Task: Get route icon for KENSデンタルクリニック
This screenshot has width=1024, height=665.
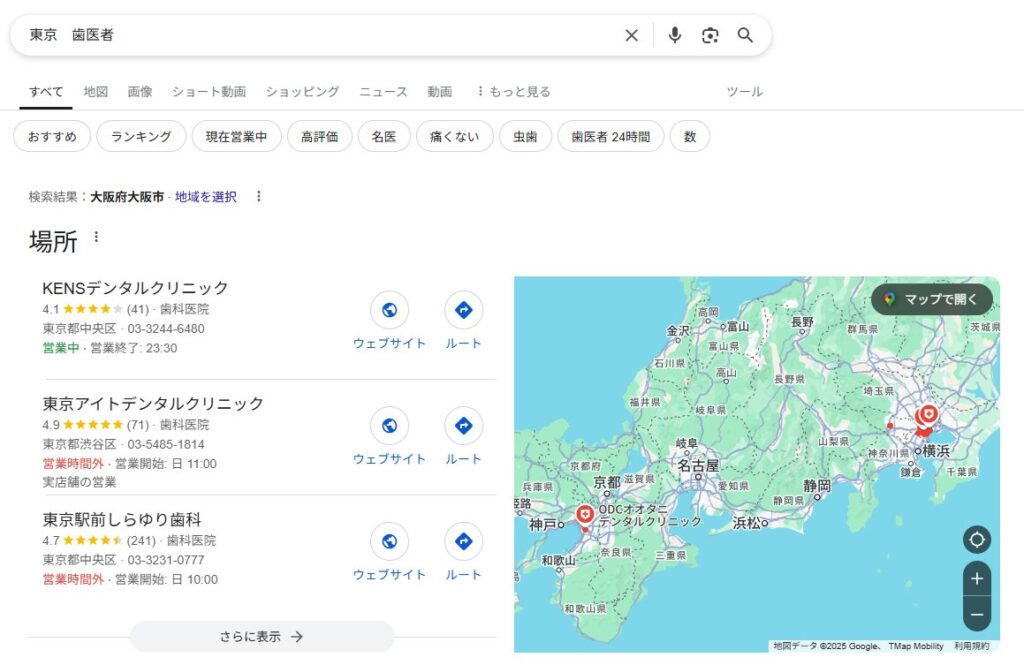Action: (x=464, y=310)
